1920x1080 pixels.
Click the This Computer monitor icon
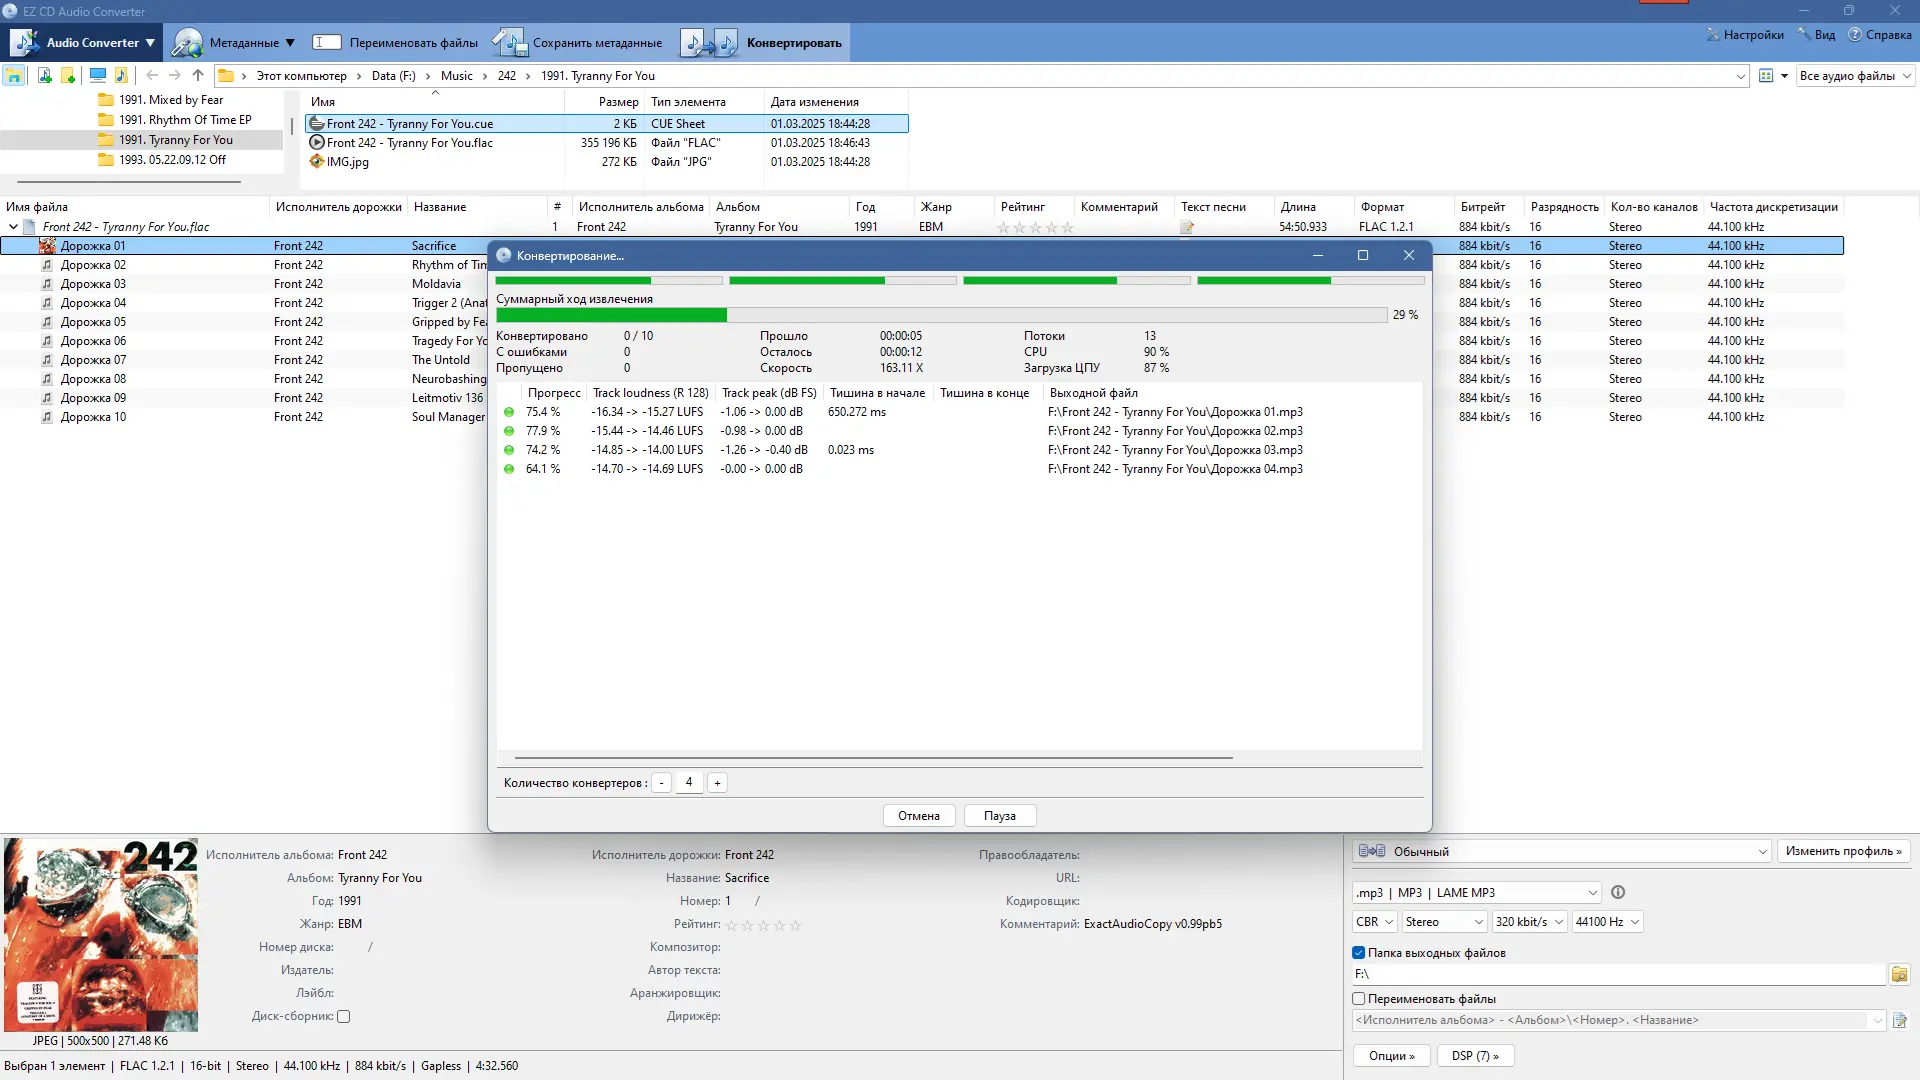[97, 75]
